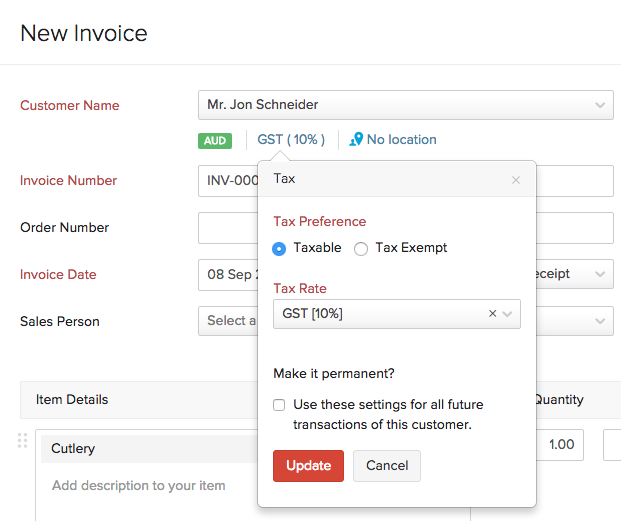Select the Tax Exempt radio option
The width and height of the screenshot is (621, 521).
tap(361, 249)
